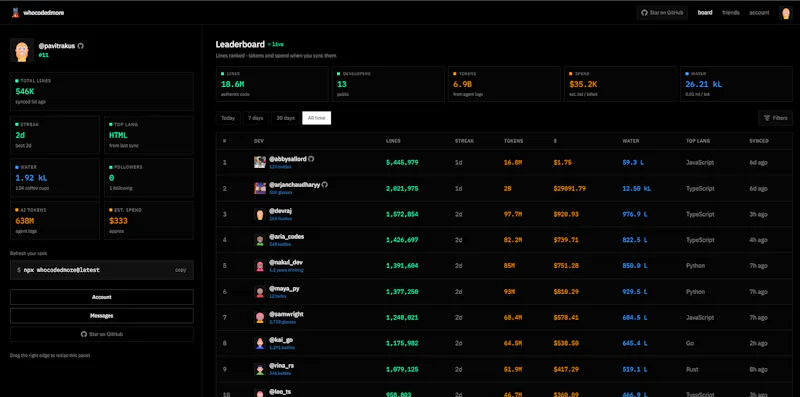Screen dimensions: 800x397
Task: Click the STREAK column header
Action: [464, 141]
